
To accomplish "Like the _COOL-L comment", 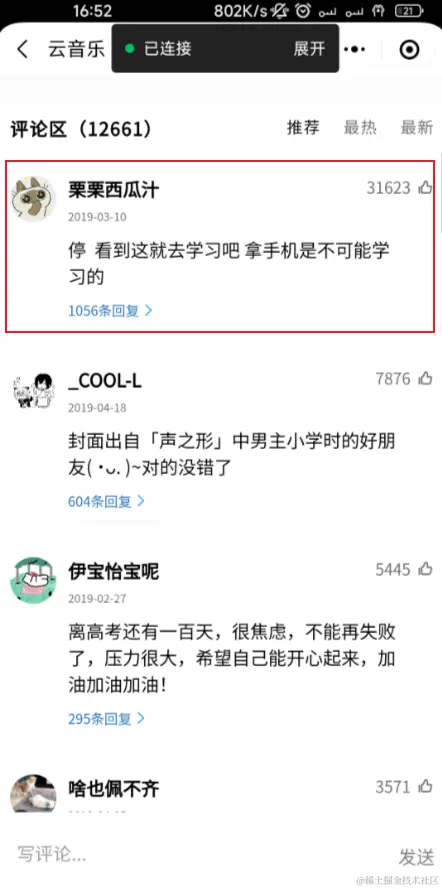I will (x=425, y=378).
